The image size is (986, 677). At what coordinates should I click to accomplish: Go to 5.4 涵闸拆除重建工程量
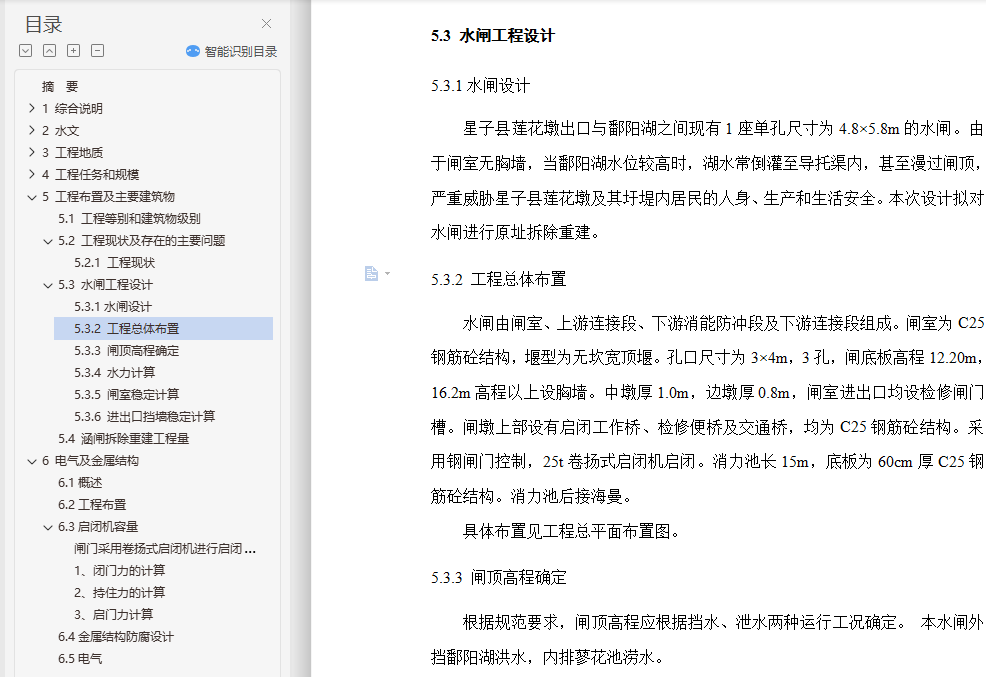(123, 439)
